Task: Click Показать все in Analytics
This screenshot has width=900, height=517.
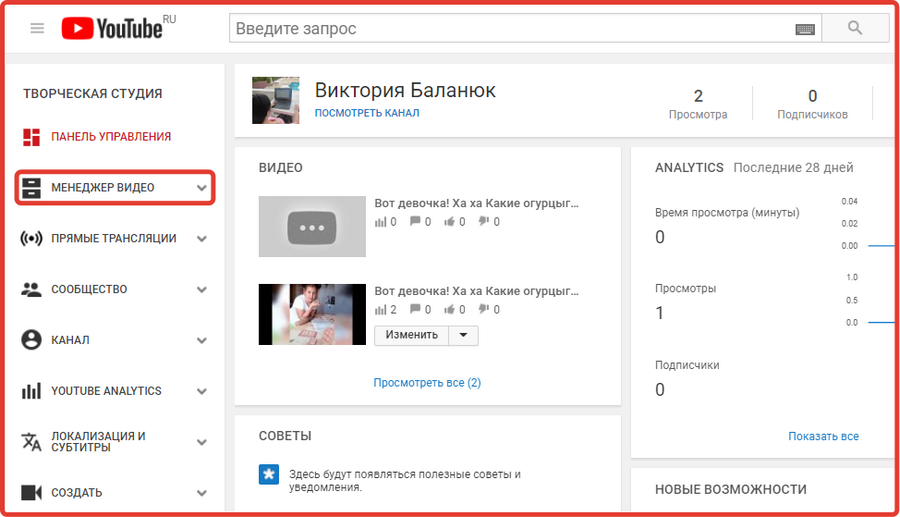Action: coord(823,436)
